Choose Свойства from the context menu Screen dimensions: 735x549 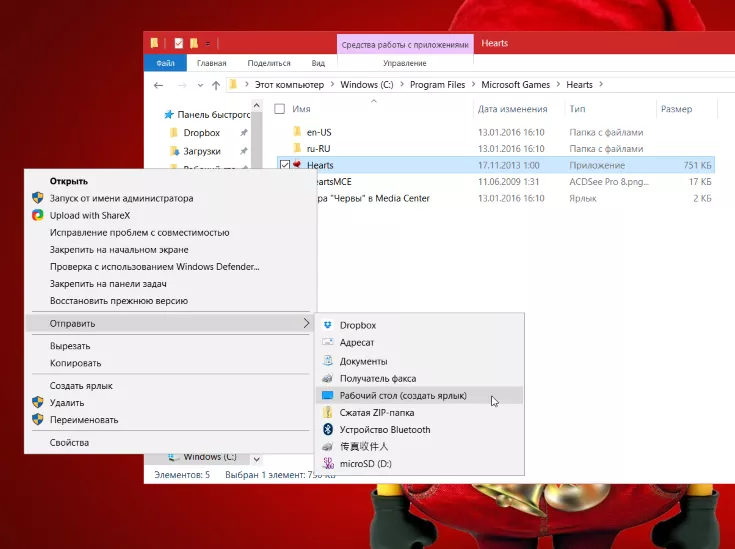70,442
